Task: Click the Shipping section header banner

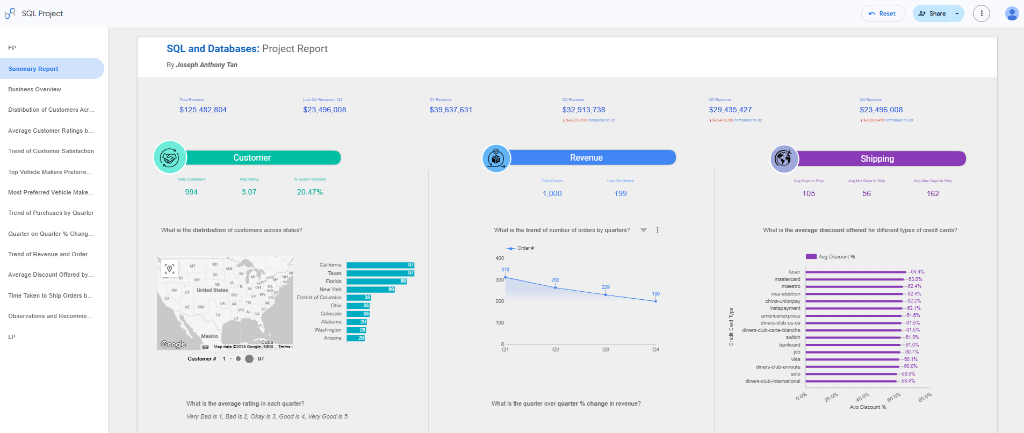Action: [x=881, y=159]
